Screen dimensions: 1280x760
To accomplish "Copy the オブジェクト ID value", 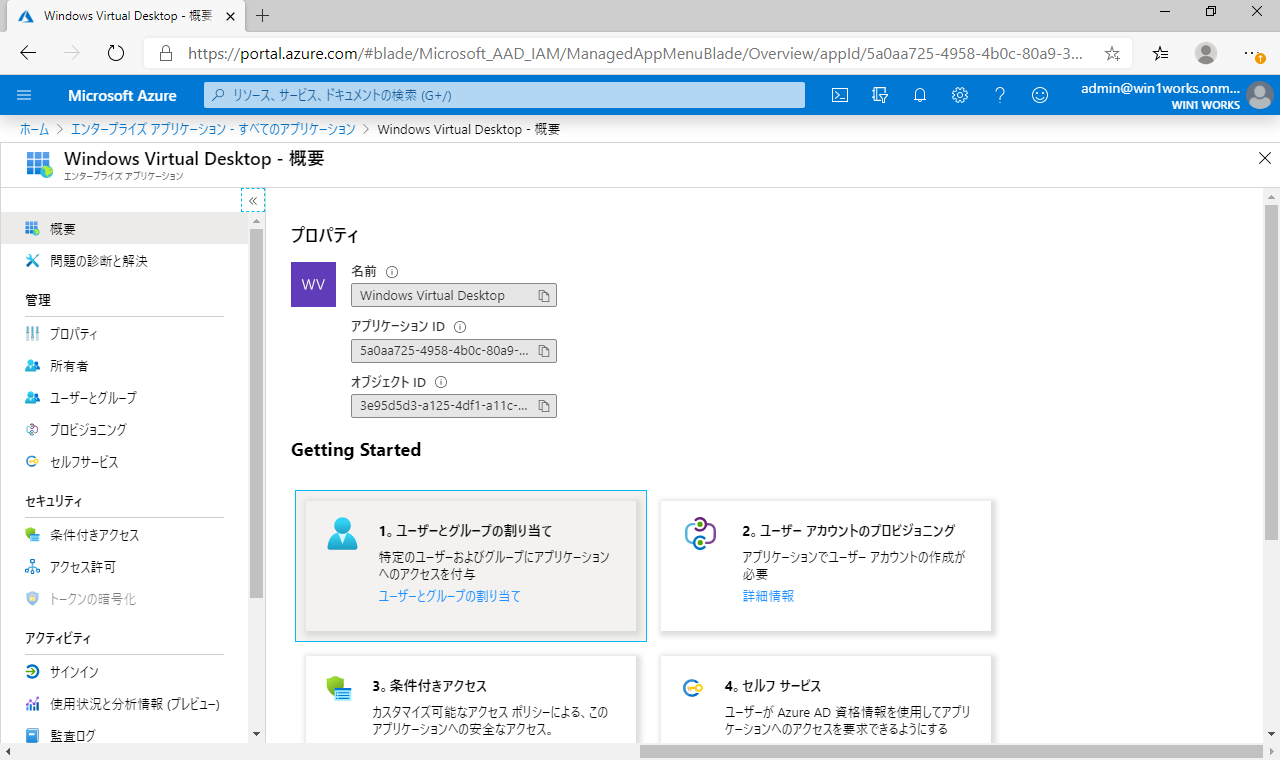I will pos(544,406).
